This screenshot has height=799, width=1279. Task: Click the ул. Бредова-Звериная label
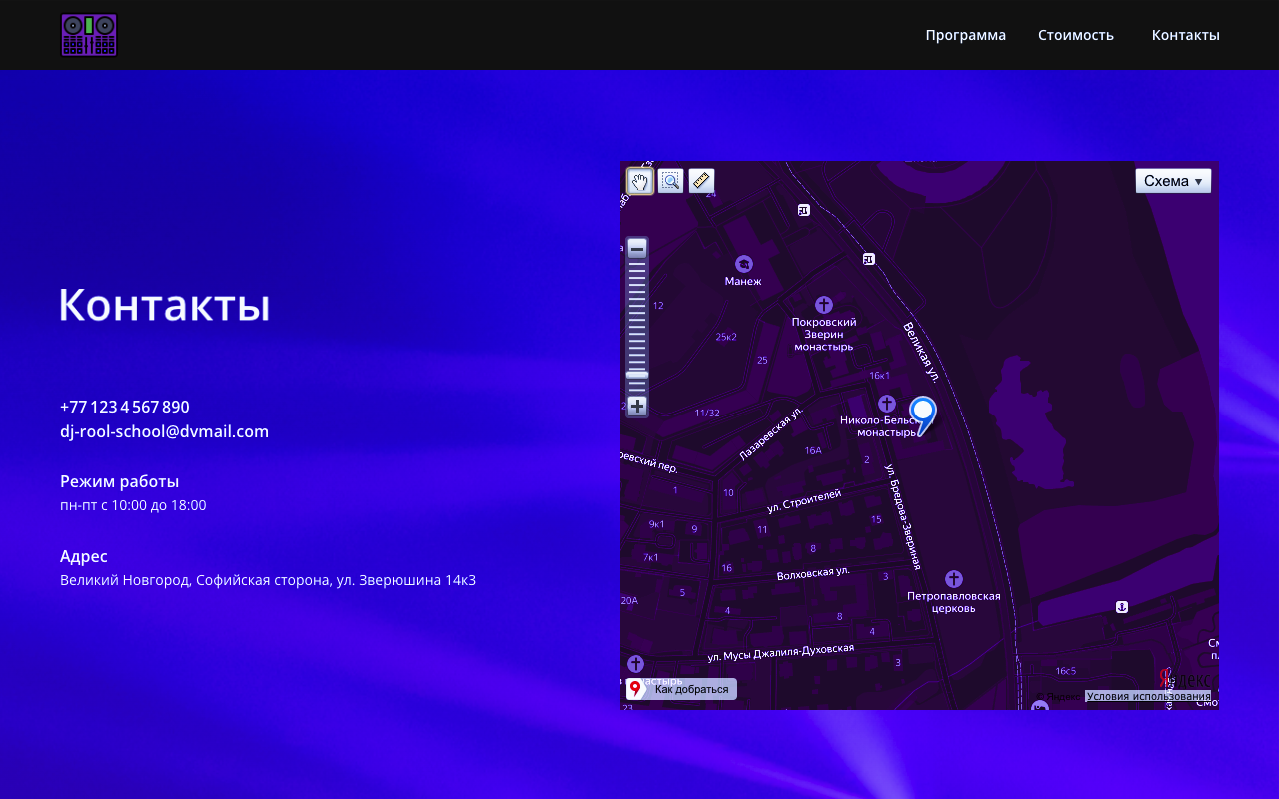[x=902, y=517]
